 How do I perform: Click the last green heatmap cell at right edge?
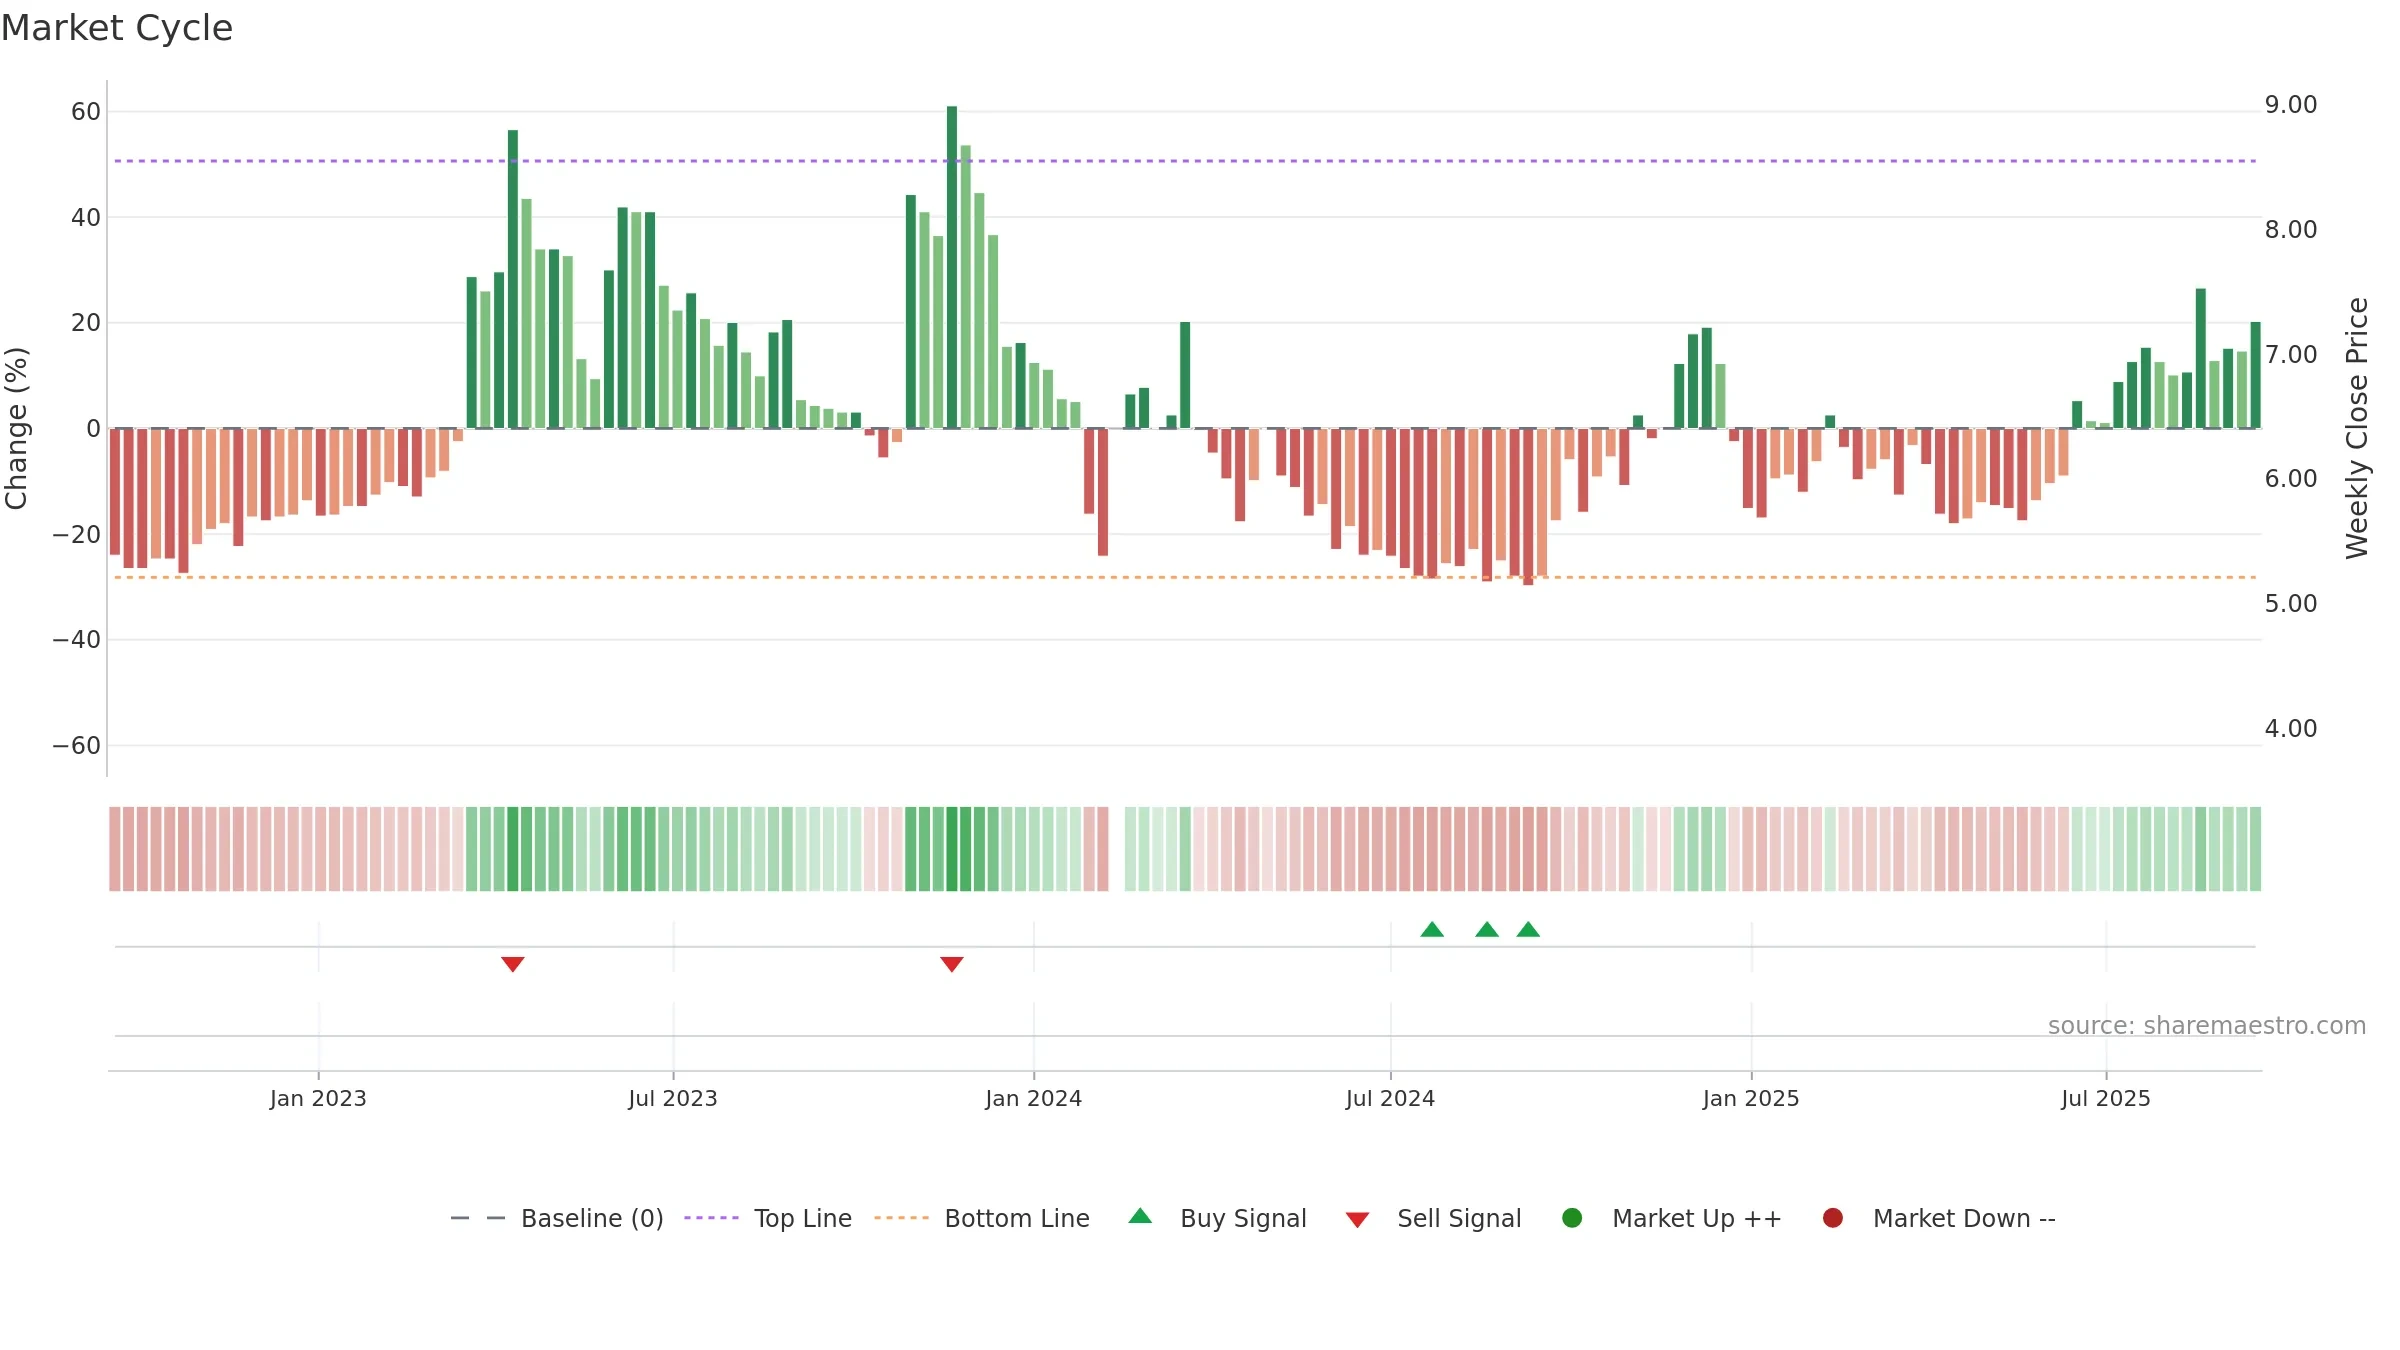tap(2255, 849)
